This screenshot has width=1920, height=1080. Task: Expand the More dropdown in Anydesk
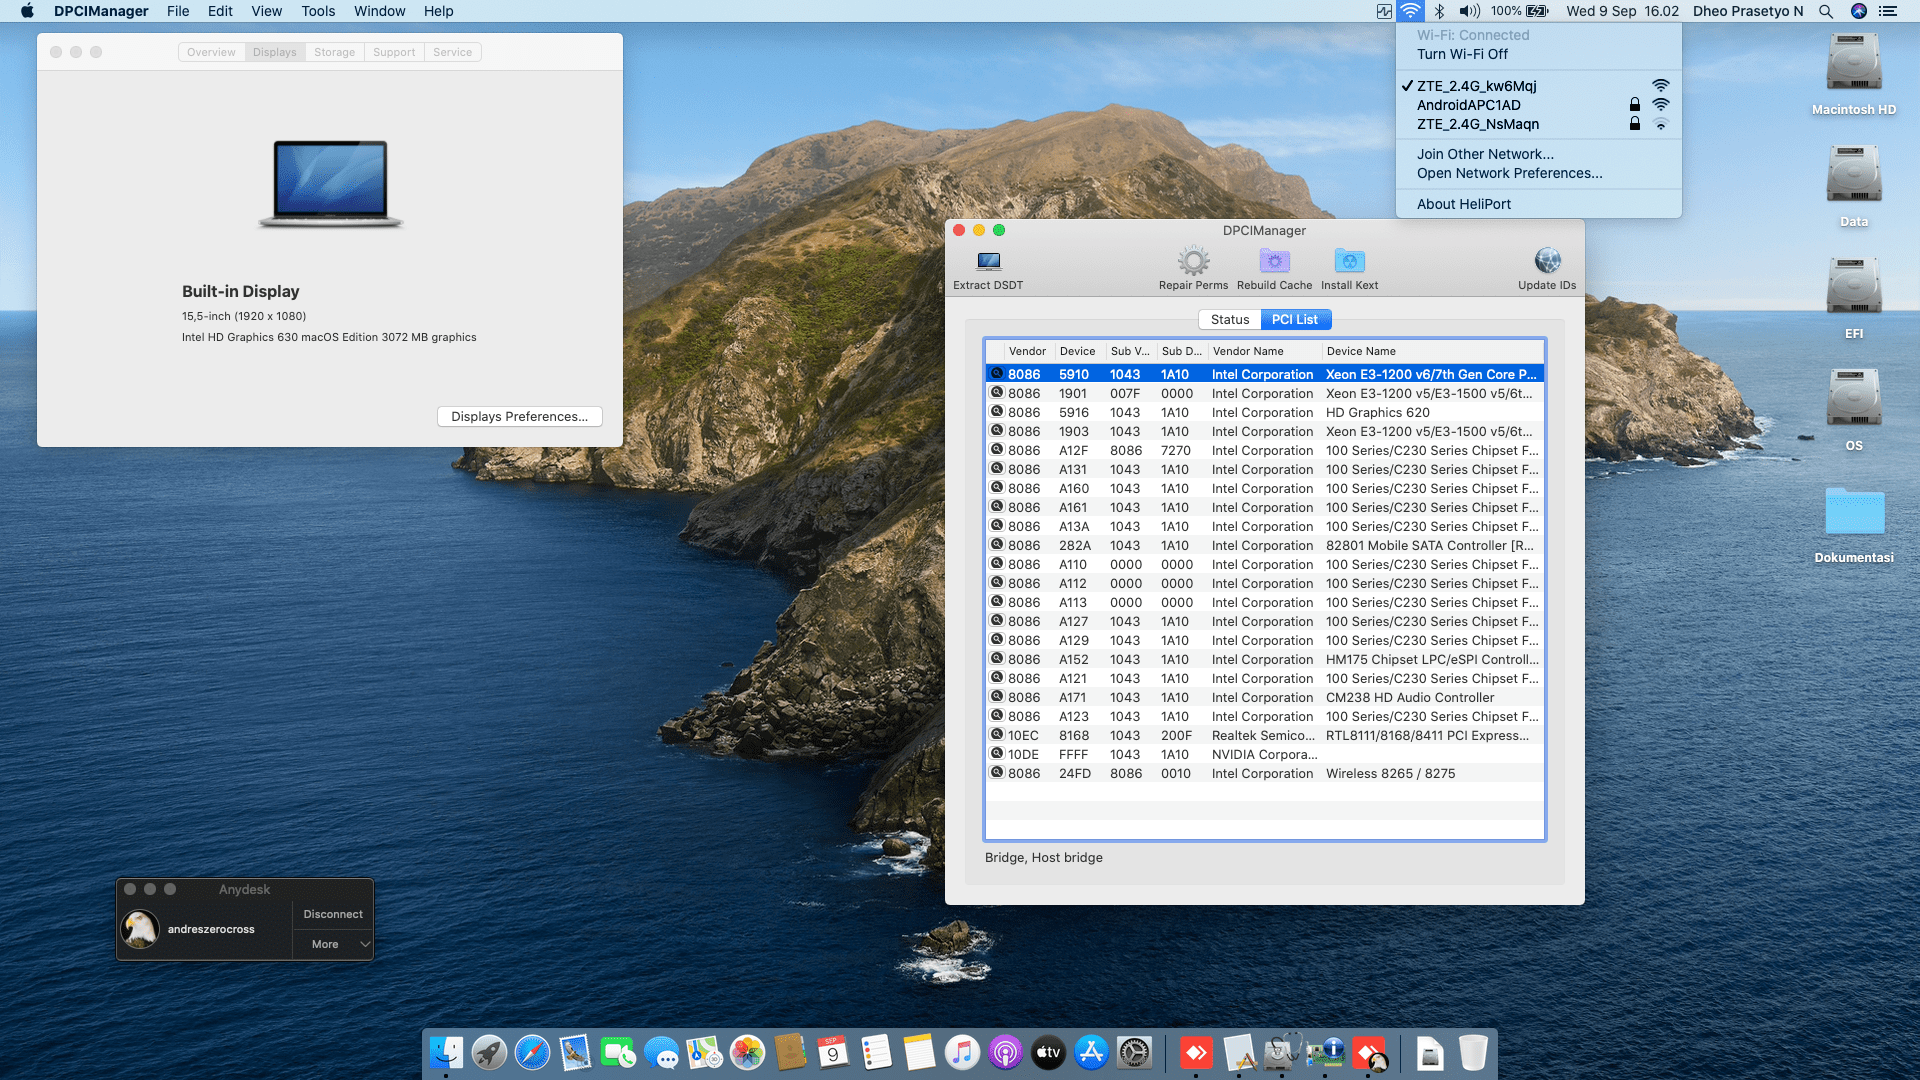pyautogui.click(x=333, y=944)
